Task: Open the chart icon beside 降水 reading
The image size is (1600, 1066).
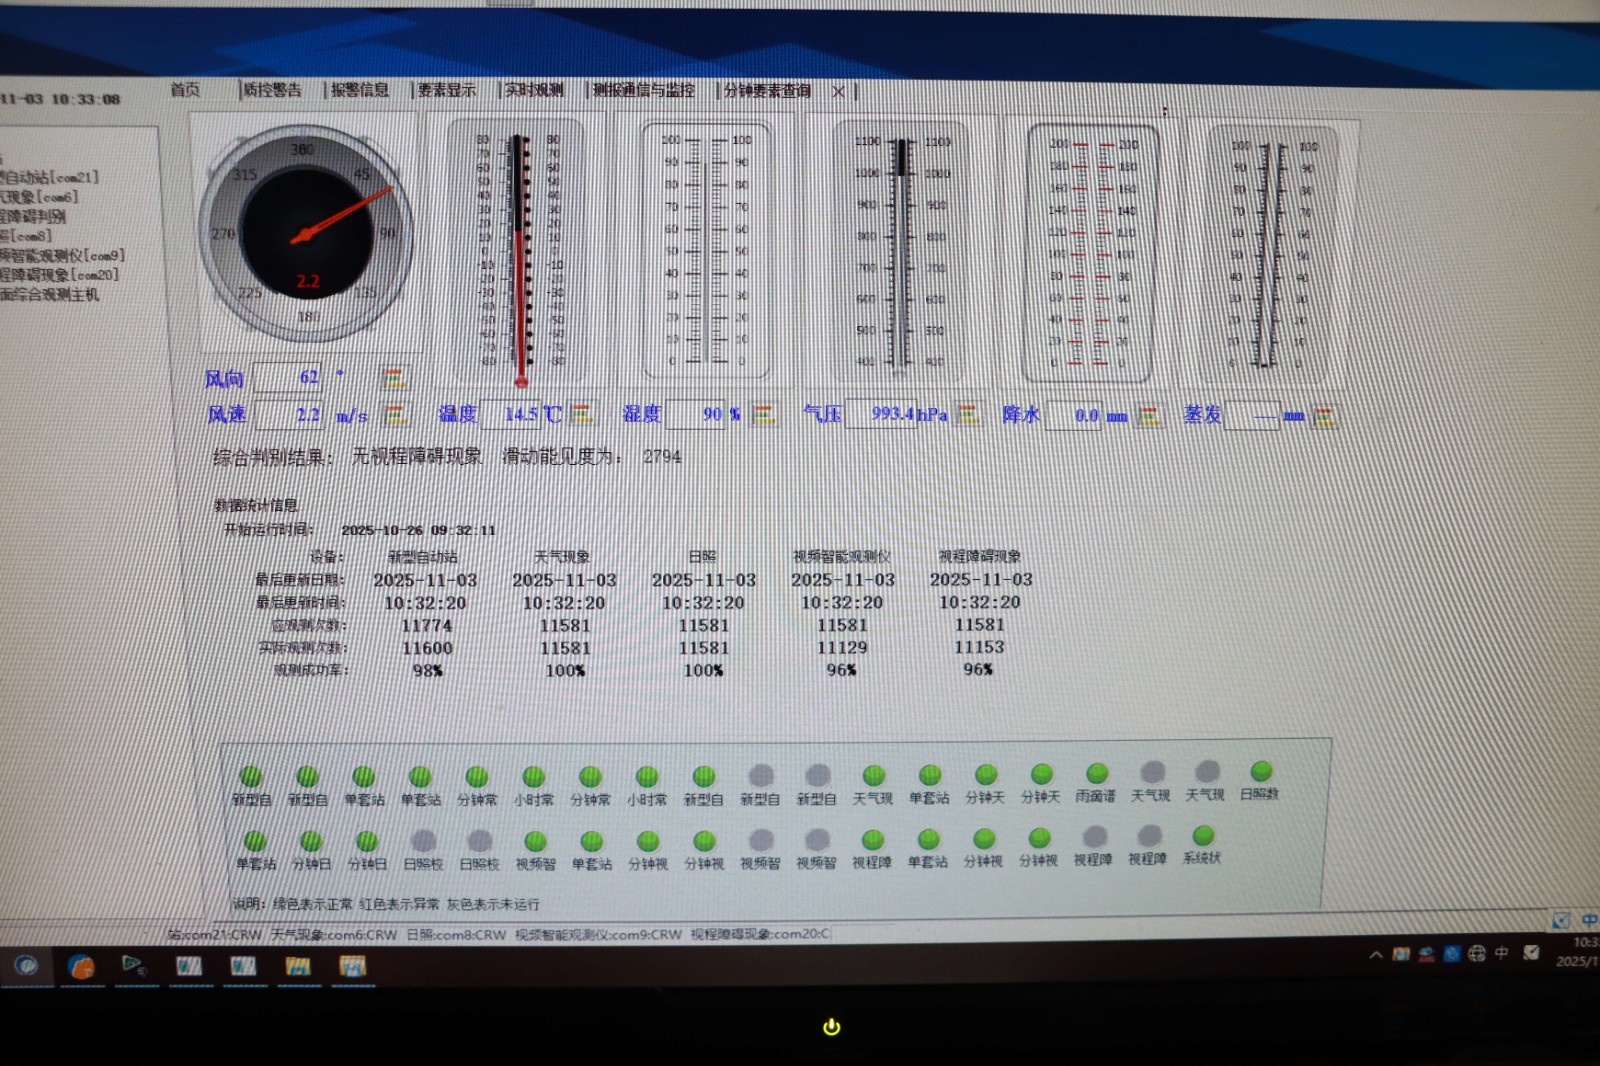Action: point(1150,416)
